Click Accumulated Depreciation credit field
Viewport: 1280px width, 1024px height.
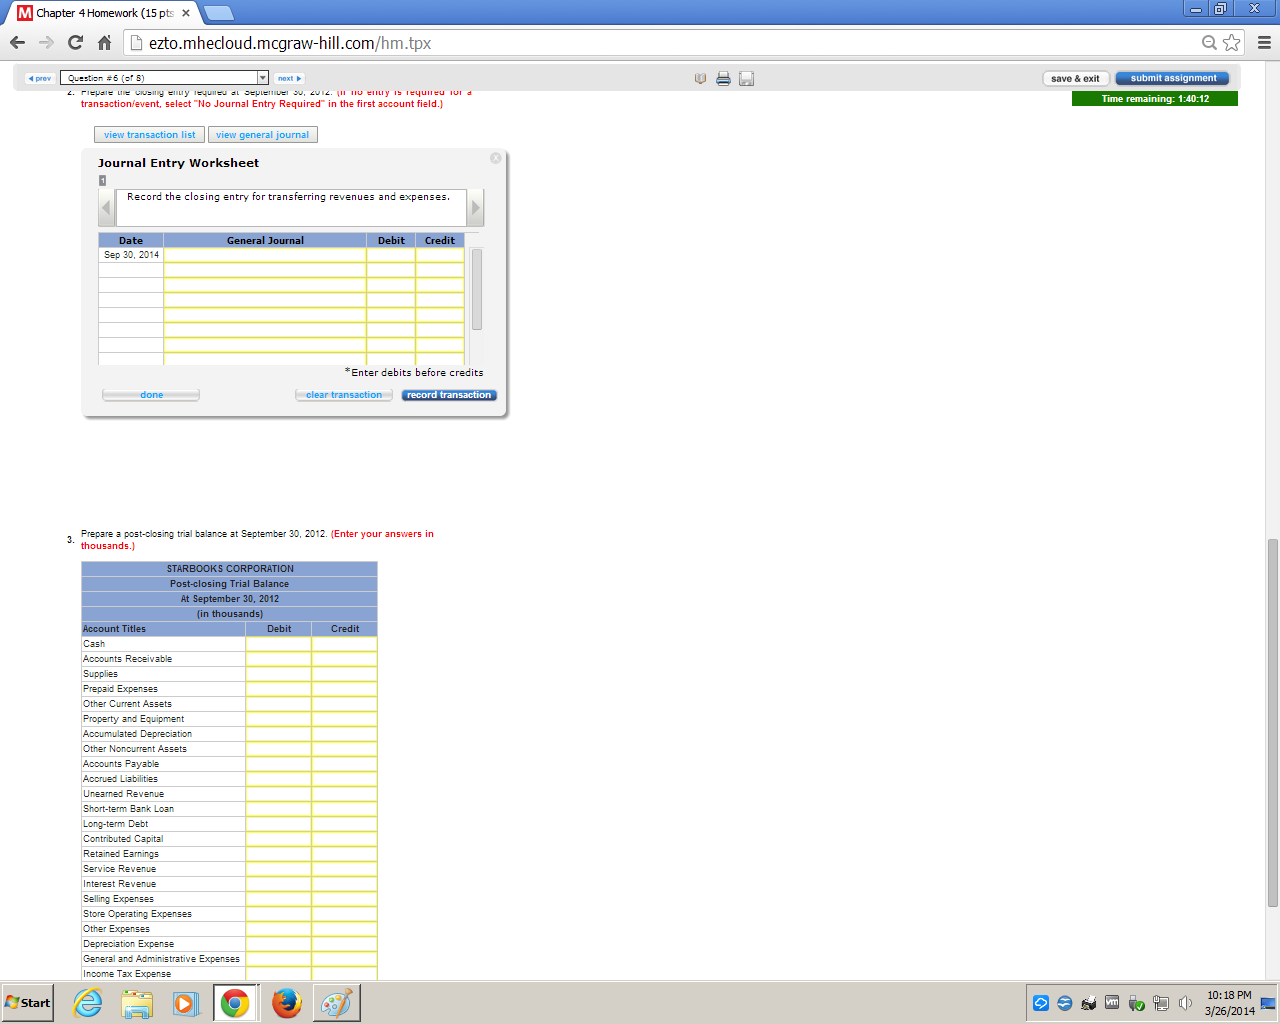click(x=344, y=734)
